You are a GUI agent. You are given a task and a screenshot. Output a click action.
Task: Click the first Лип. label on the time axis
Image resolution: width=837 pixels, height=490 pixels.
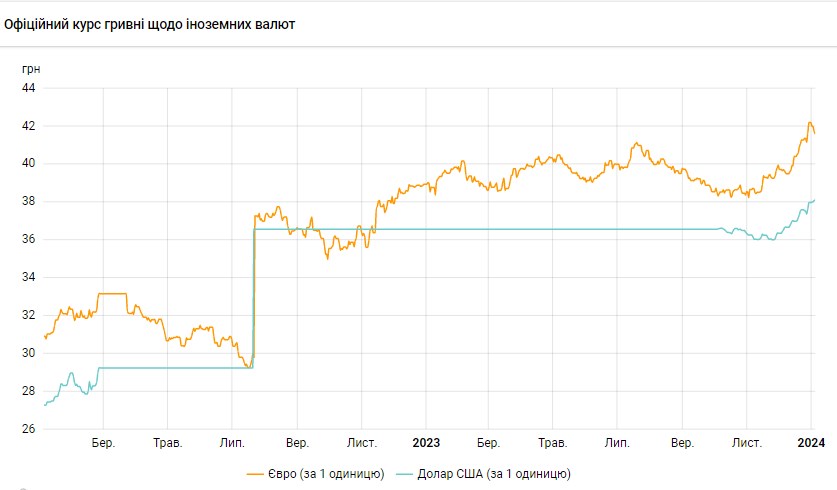click(232, 442)
